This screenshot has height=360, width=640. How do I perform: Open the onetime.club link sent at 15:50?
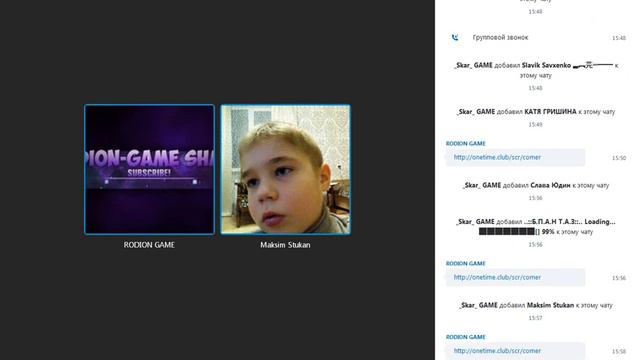click(x=497, y=157)
